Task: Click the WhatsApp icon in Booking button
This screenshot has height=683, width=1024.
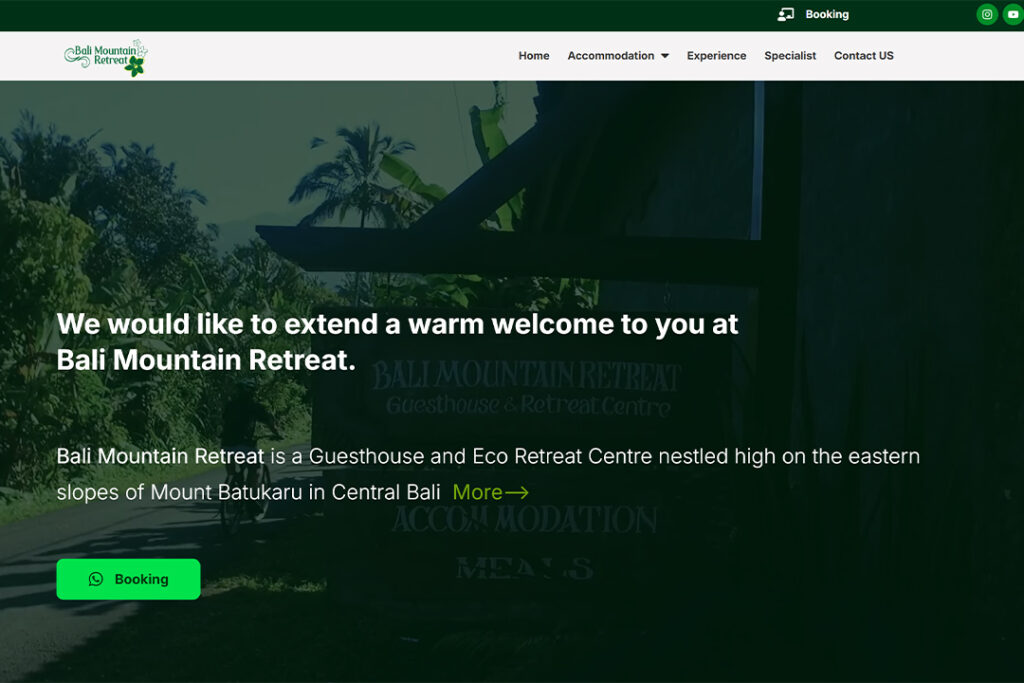Action: (96, 579)
